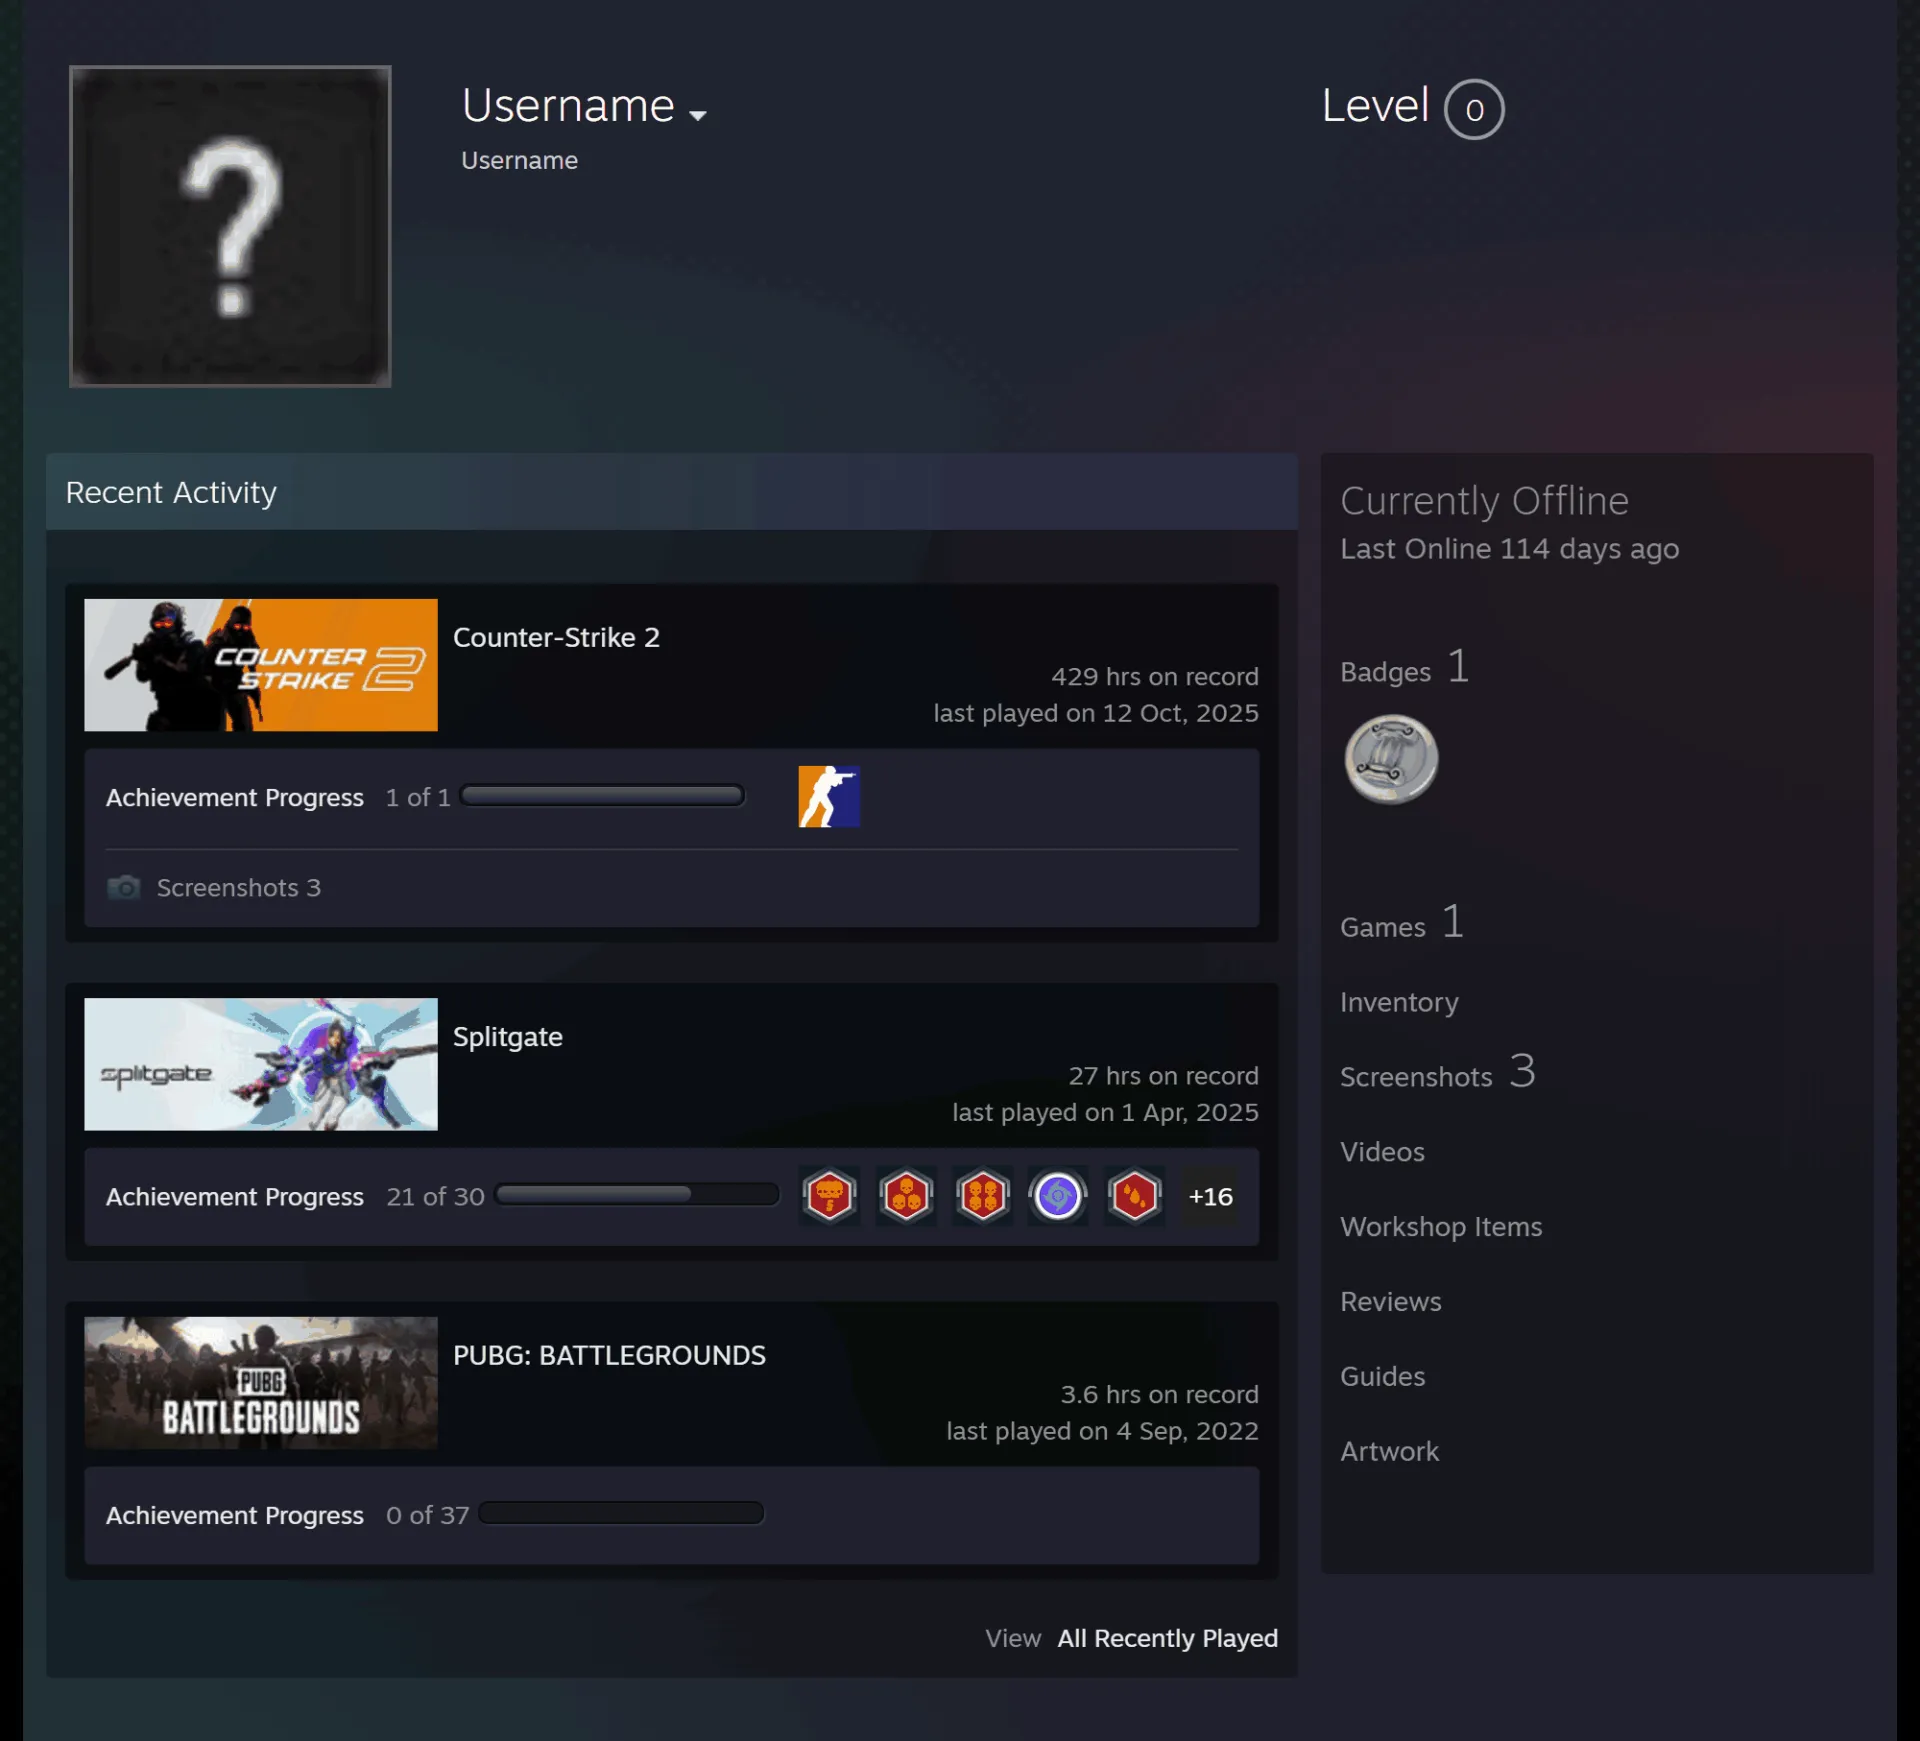This screenshot has width=1920, height=1741.
Task: Open the Level 0 badge circle
Action: click(1474, 109)
